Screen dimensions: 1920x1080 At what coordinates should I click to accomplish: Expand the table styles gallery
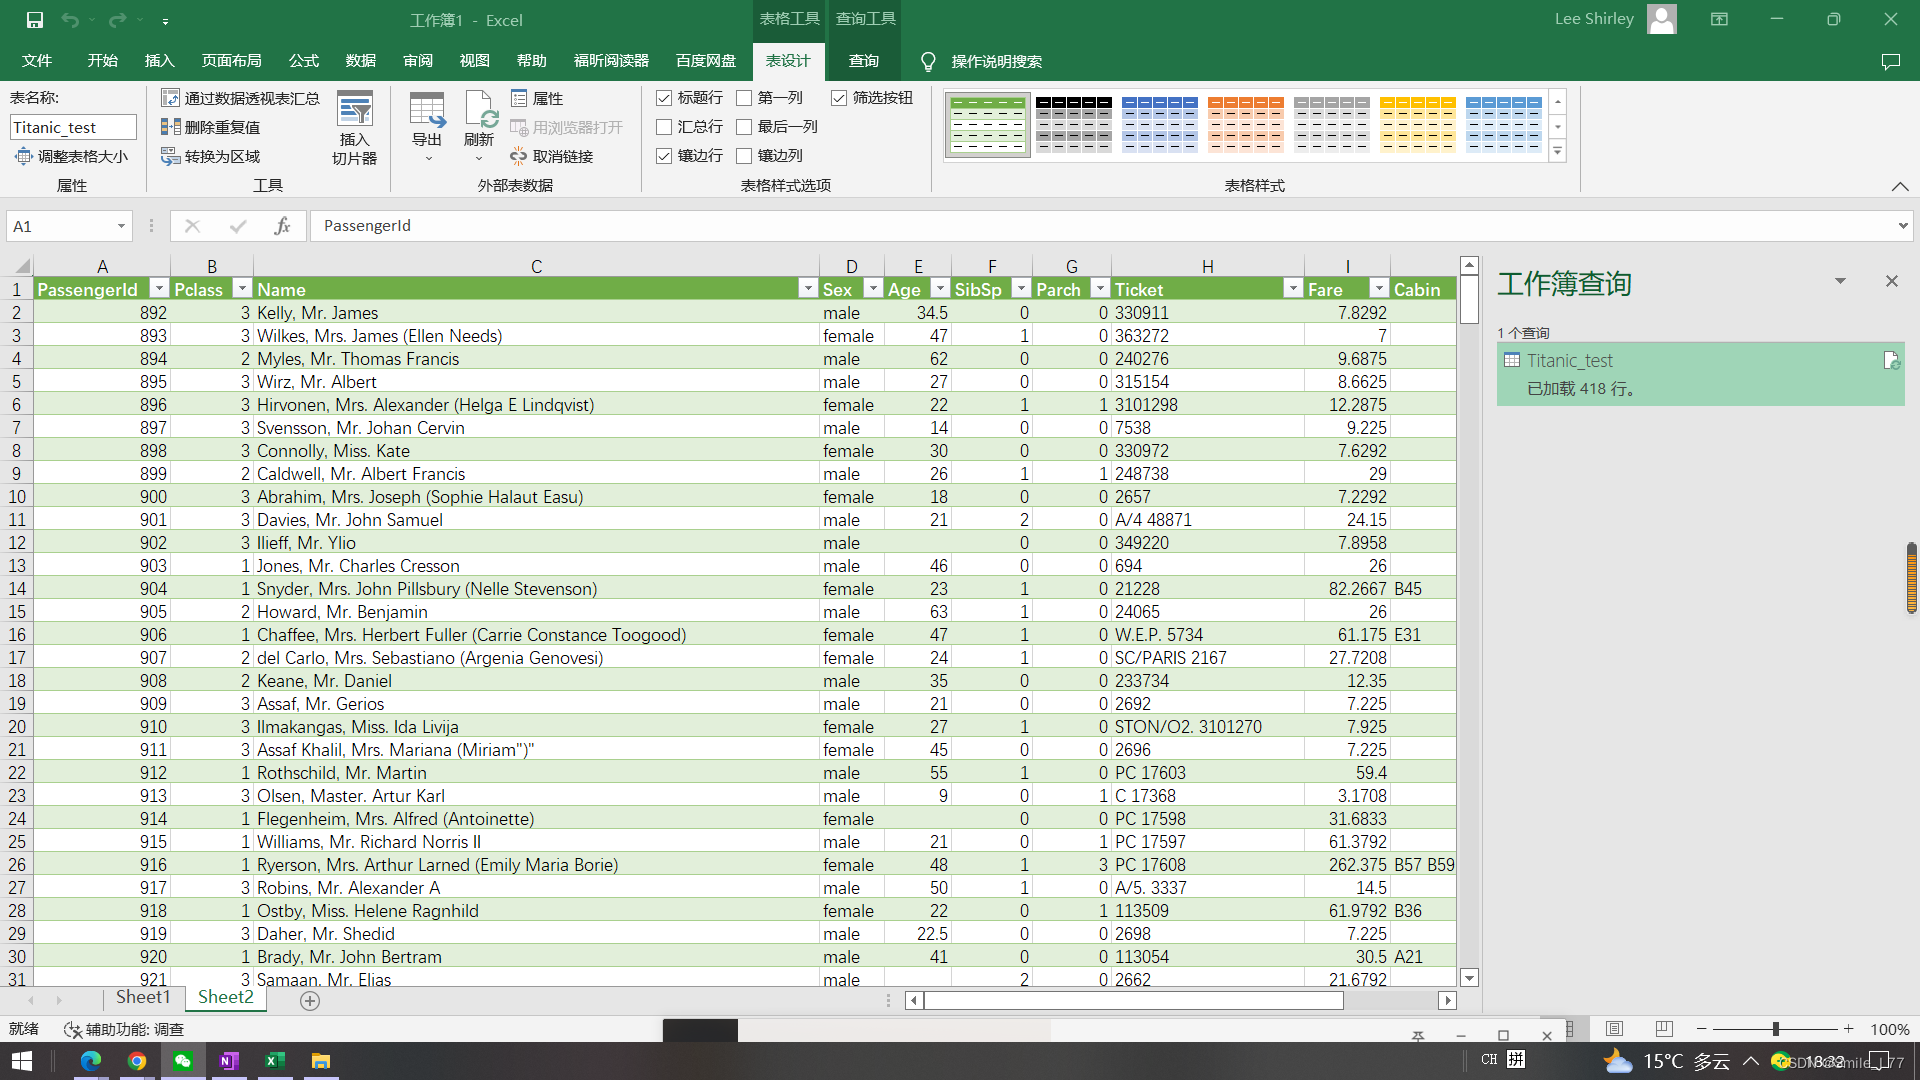1557,152
